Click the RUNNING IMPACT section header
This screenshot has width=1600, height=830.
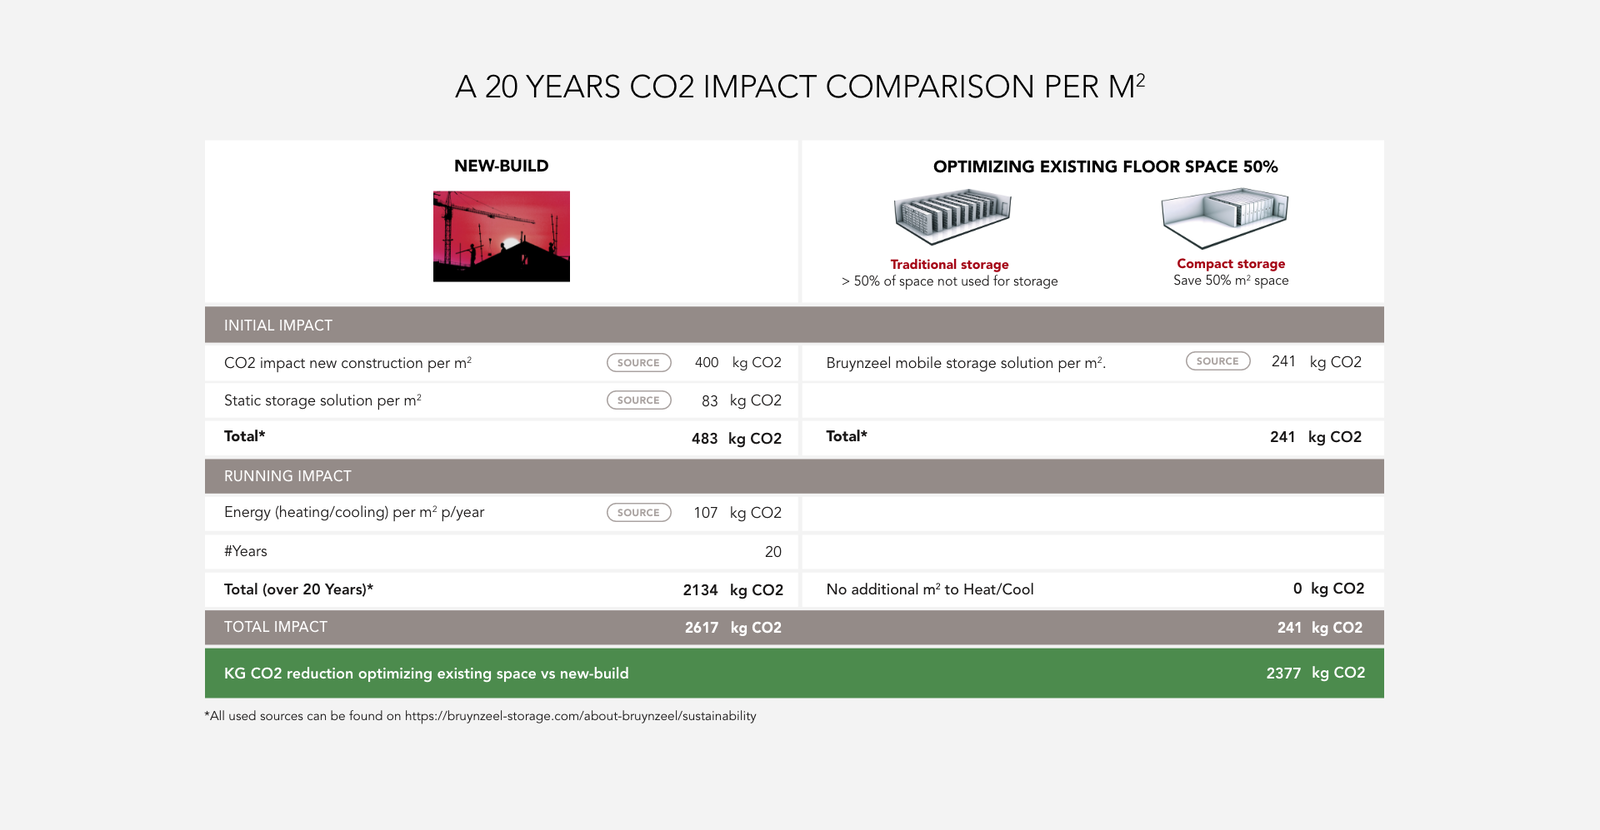pyautogui.click(x=287, y=476)
